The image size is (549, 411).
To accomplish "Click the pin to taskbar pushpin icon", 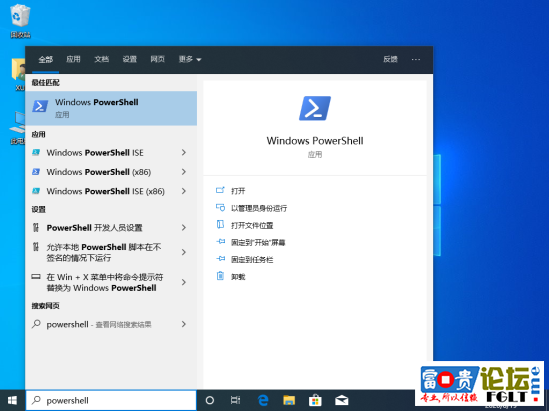I will [221, 259].
